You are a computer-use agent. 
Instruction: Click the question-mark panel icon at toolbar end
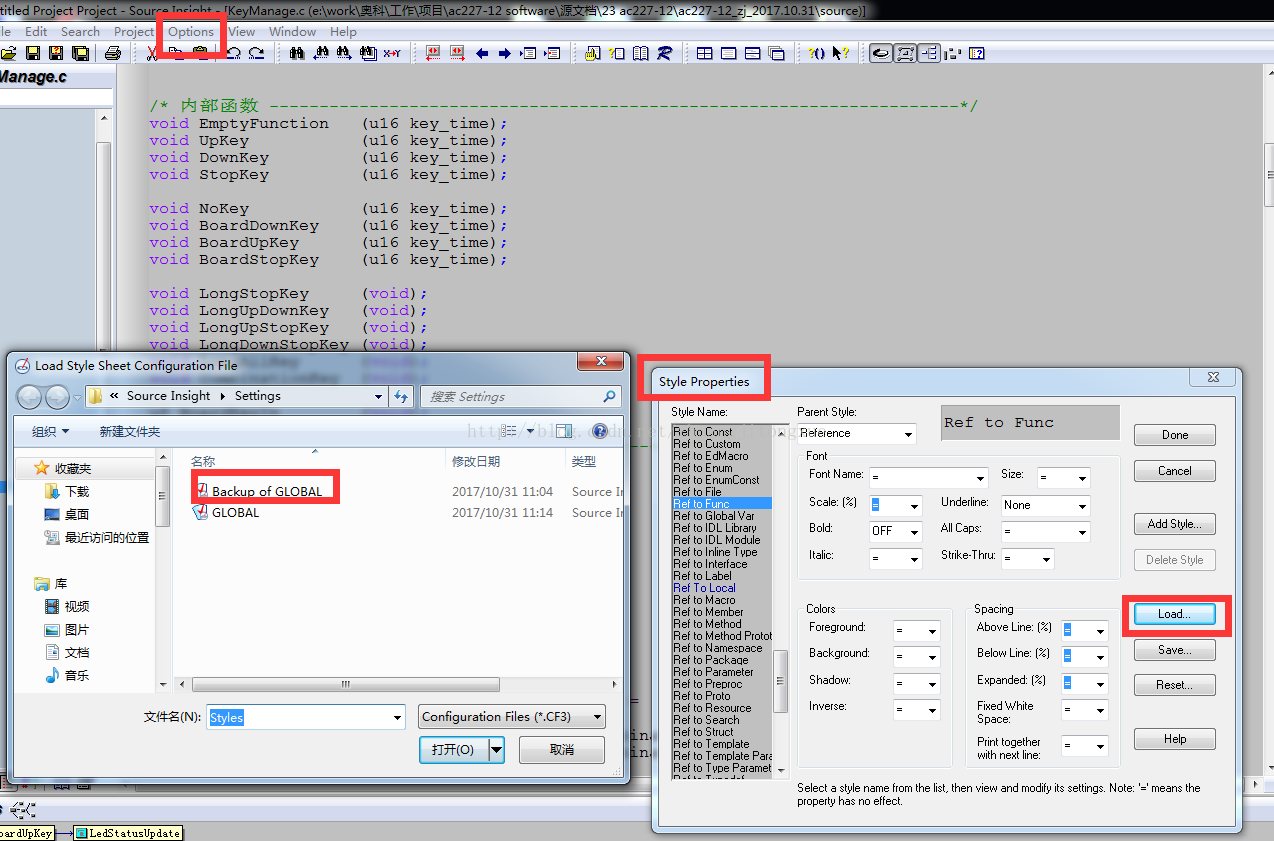point(977,53)
